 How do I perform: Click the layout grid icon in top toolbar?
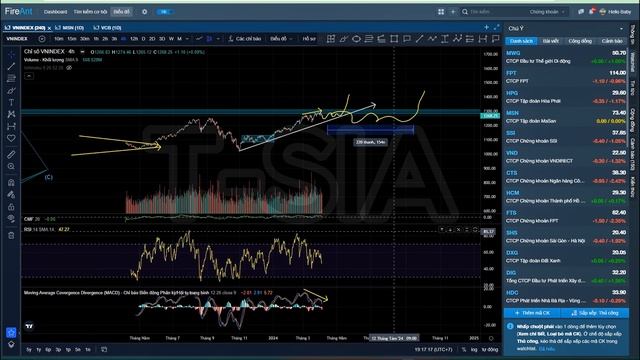331,39
